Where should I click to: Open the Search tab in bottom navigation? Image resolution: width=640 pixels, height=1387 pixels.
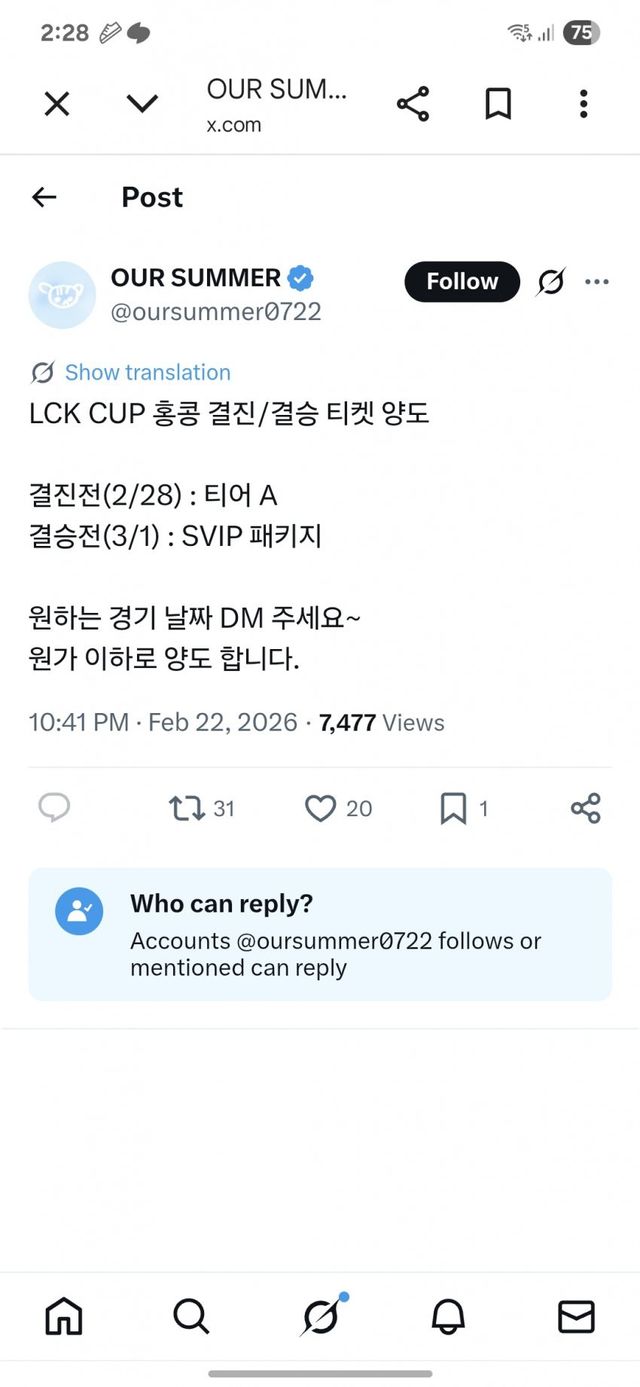[191, 1317]
